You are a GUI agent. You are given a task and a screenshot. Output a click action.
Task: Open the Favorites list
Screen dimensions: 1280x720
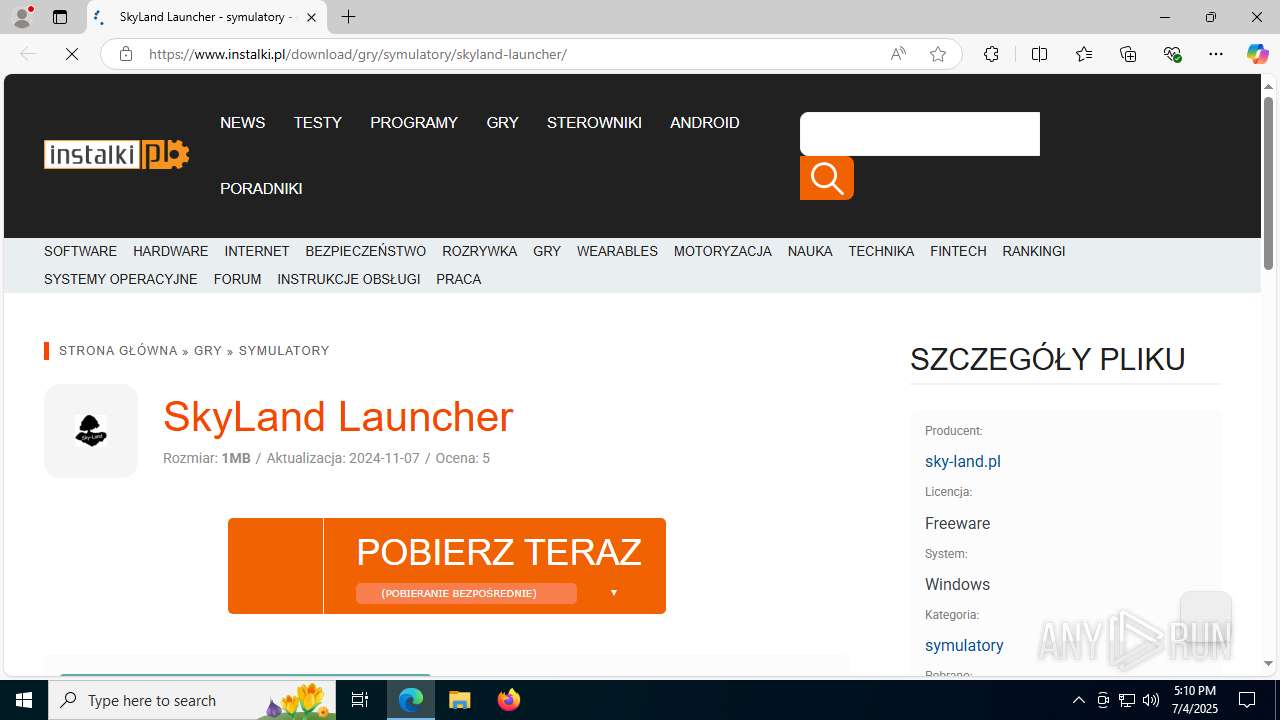tap(1084, 54)
